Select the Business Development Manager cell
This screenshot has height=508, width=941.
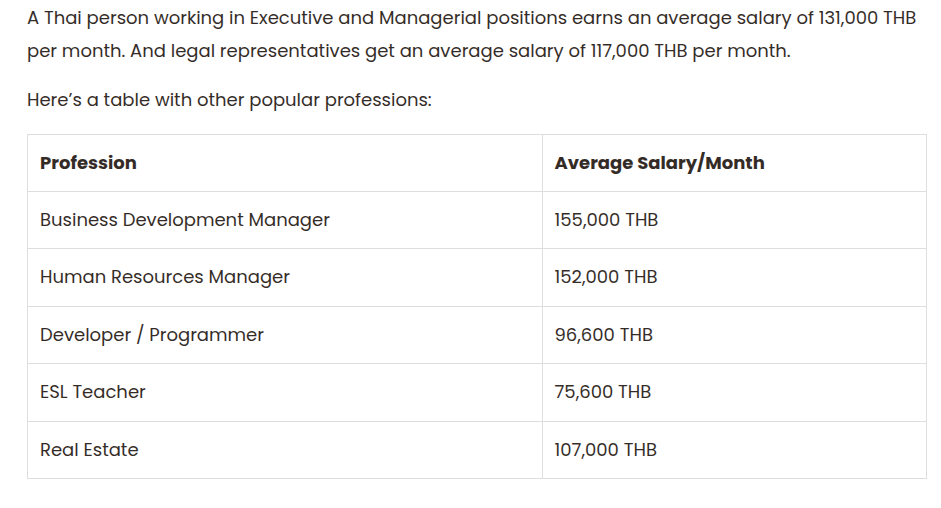[x=185, y=220]
